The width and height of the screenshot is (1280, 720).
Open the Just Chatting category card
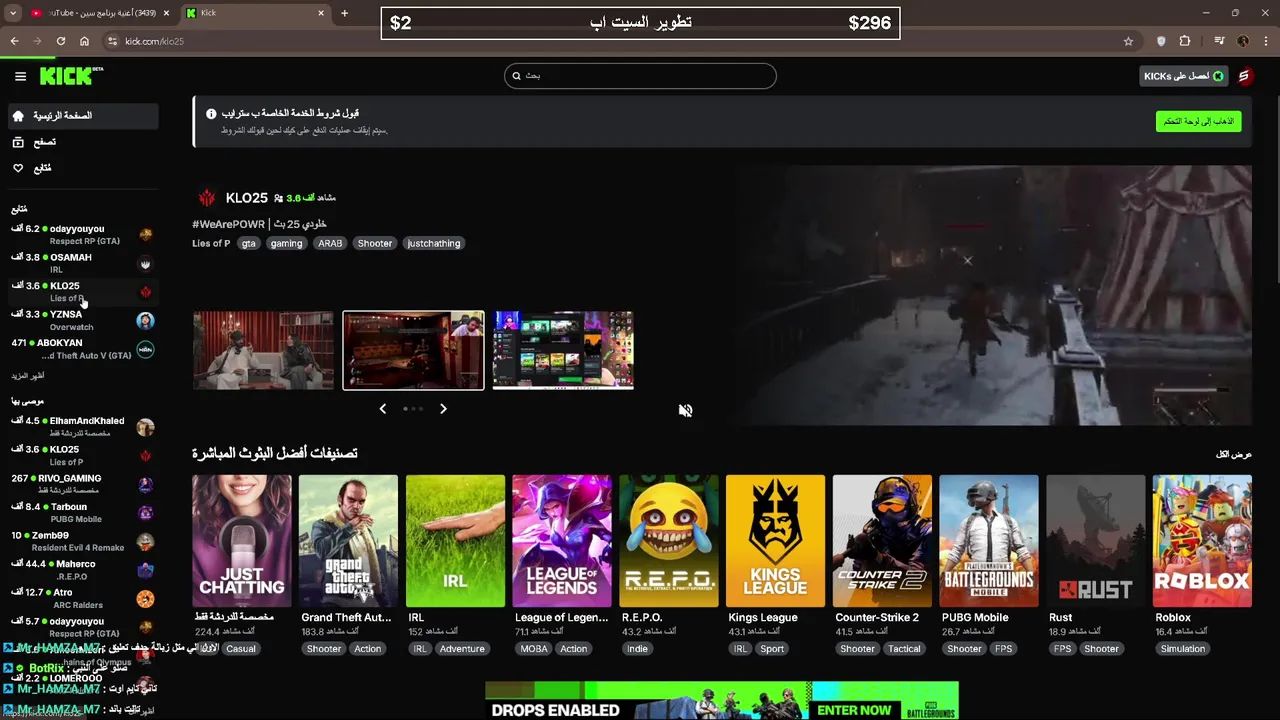click(241, 541)
